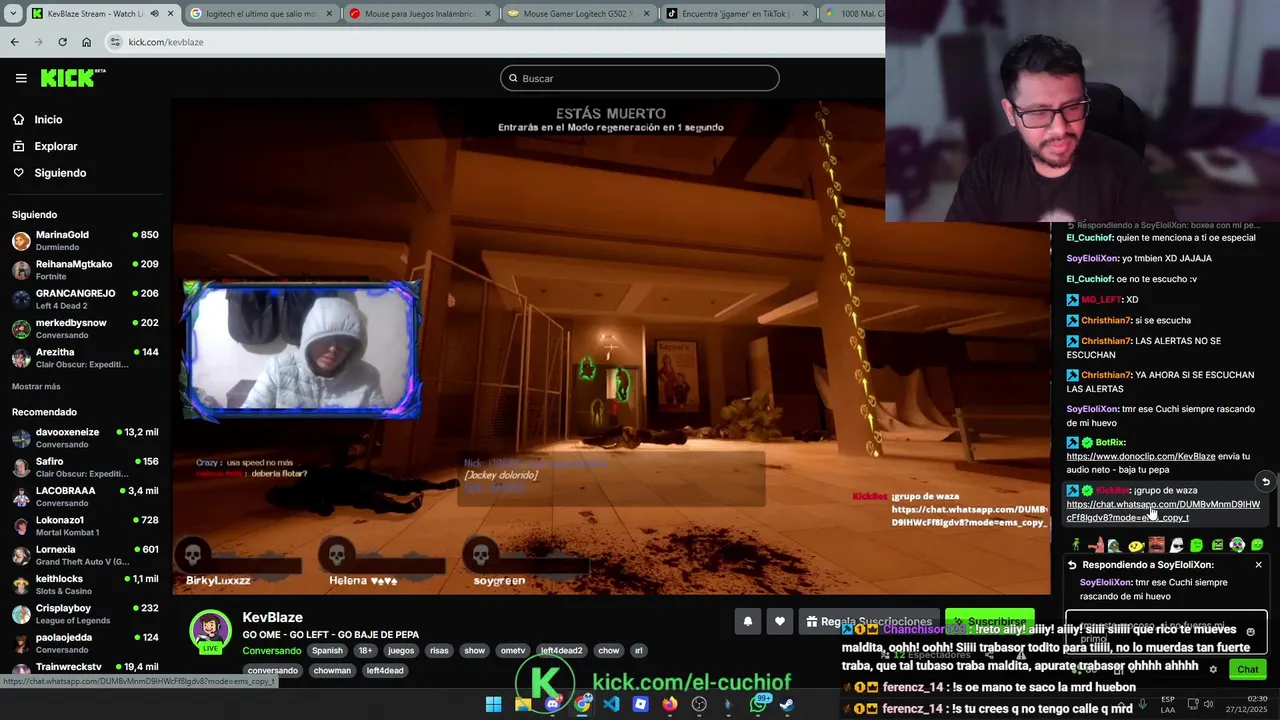The width and height of the screenshot is (1280, 720).
Task: Mute the KevBlaze Stream browser tab audio
Action: click(154, 14)
